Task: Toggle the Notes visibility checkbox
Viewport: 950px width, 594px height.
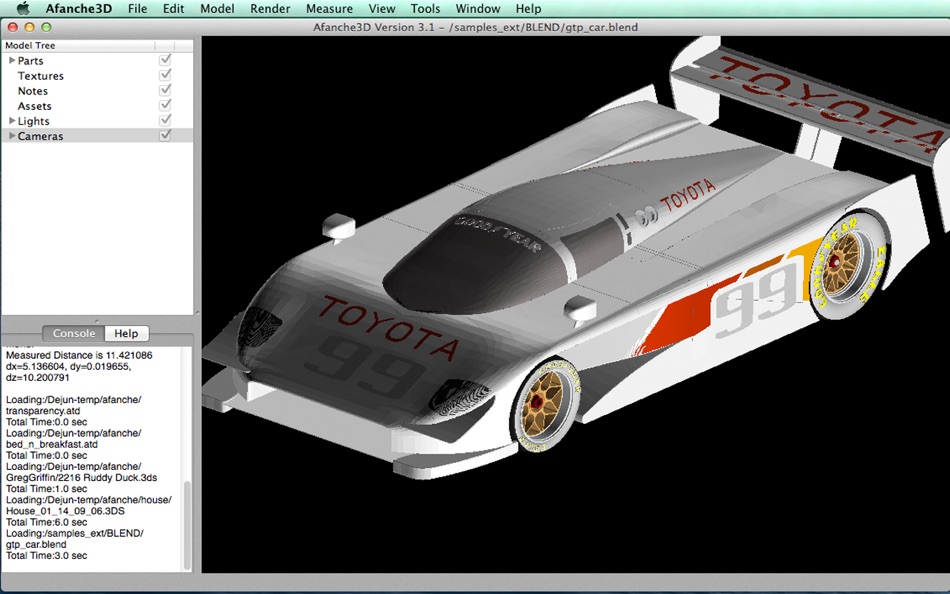Action: [x=165, y=90]
